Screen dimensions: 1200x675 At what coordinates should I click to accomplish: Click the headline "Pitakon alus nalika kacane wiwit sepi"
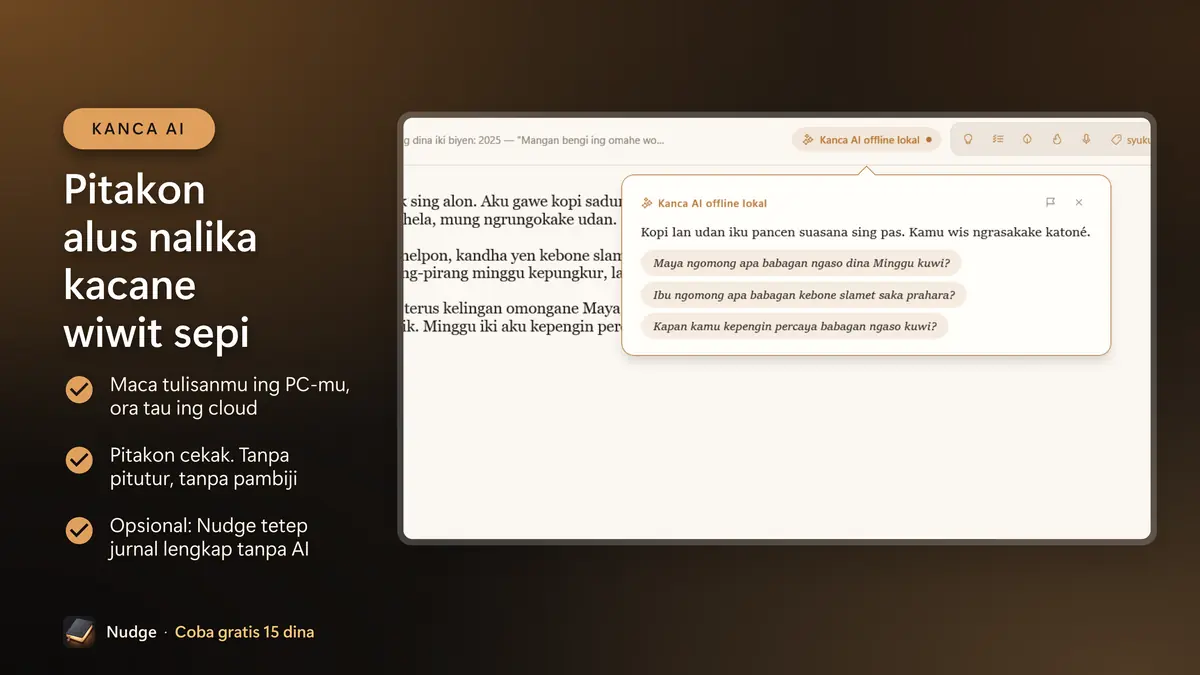click(x=160, y=262)
